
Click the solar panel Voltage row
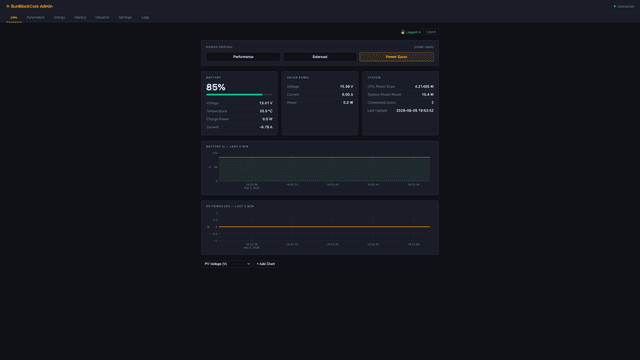click(320, 87)
